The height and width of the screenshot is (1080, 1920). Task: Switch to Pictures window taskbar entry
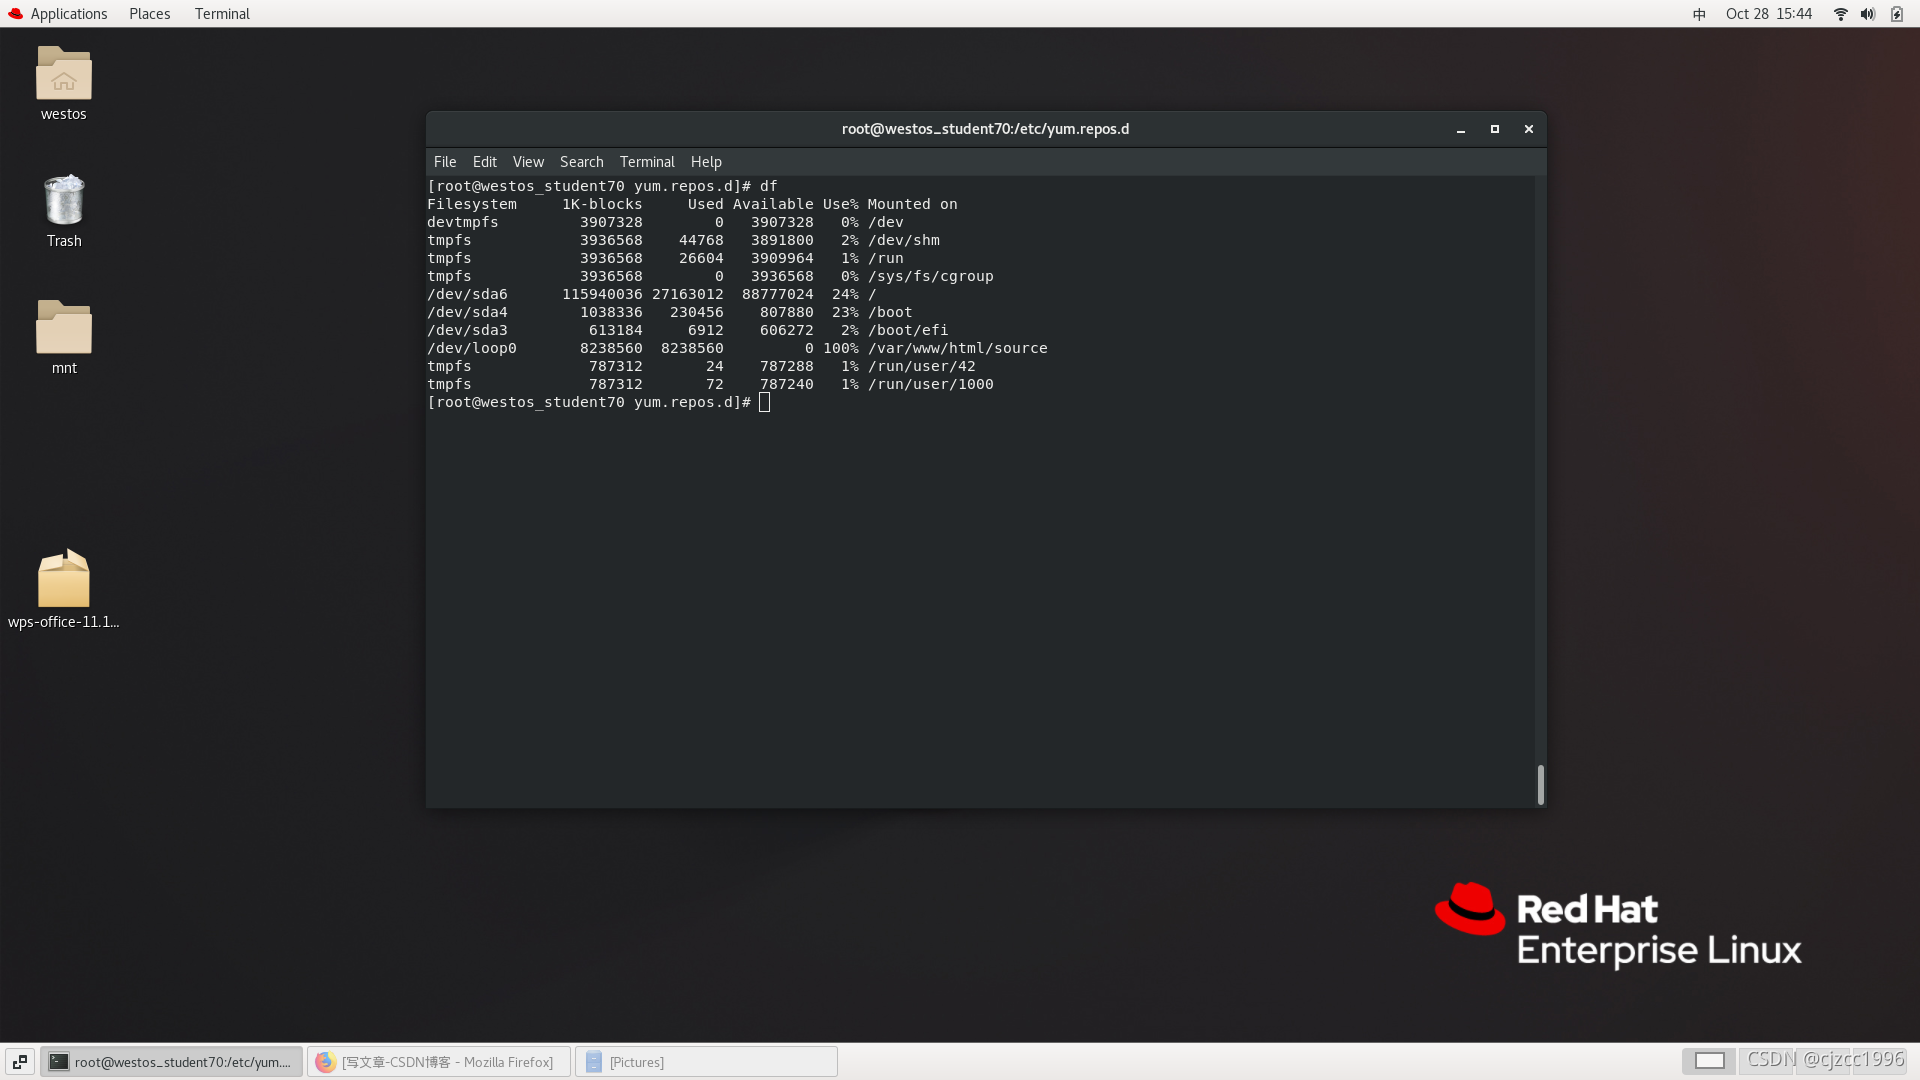coord(706,1062)
